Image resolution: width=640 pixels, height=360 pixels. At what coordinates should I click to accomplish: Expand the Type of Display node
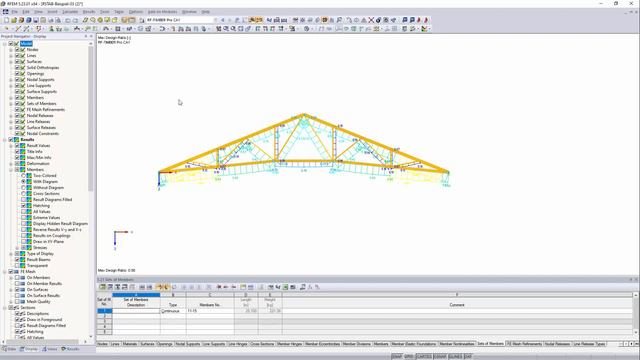(11, 254)
